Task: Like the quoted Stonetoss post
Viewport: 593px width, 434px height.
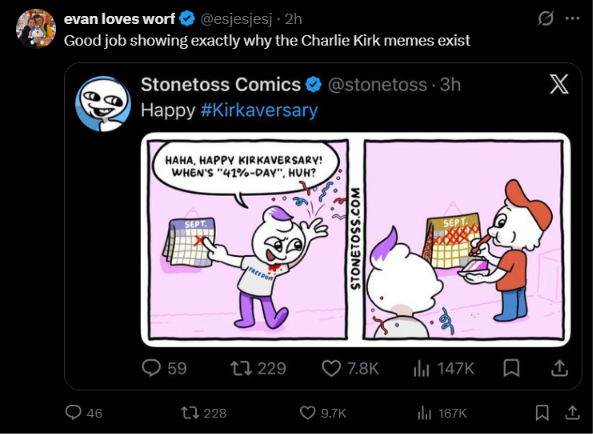Action: click(350, 368)
